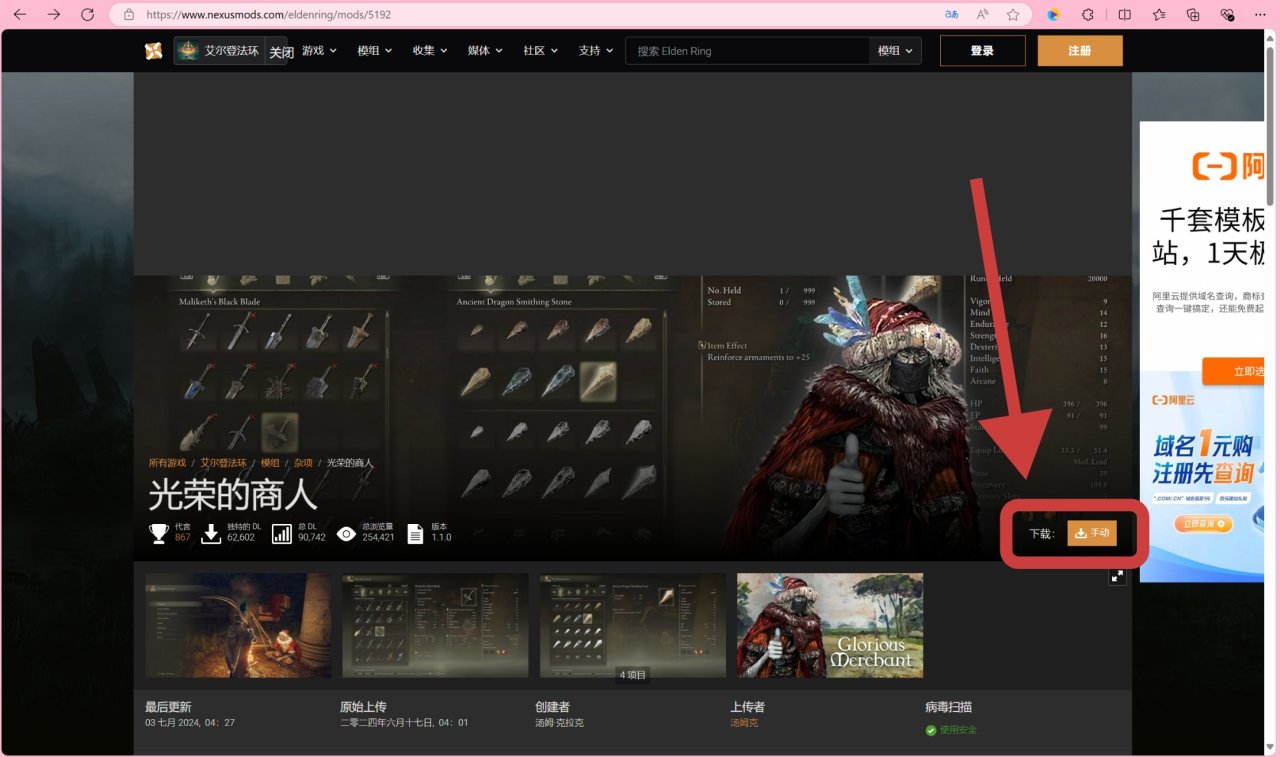Click 关闭 next to the game name
This screenshot has height=757, width=1280.
click(281, 52)
